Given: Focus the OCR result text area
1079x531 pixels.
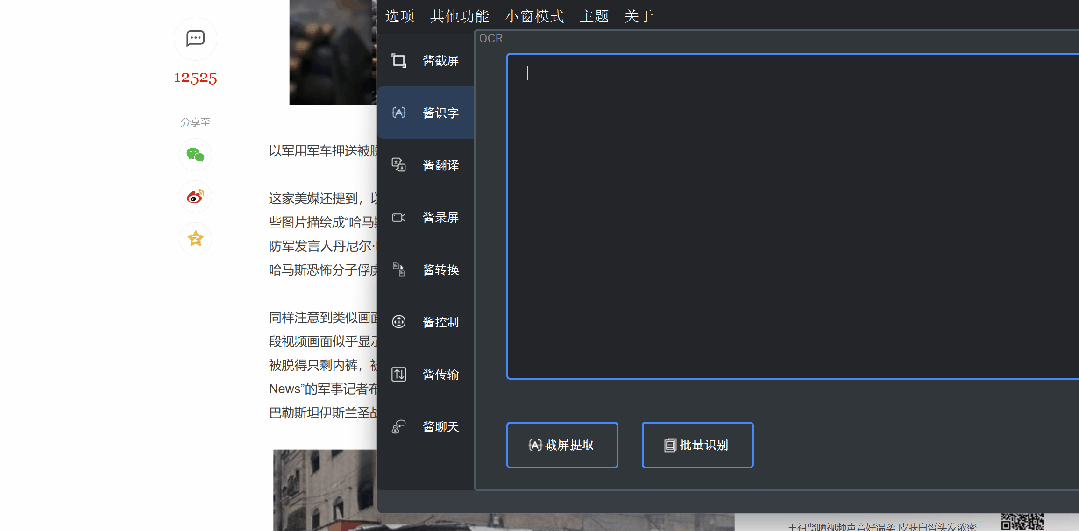Looking at the screenshot, I should pyautogui.click(x=793, y=216).
